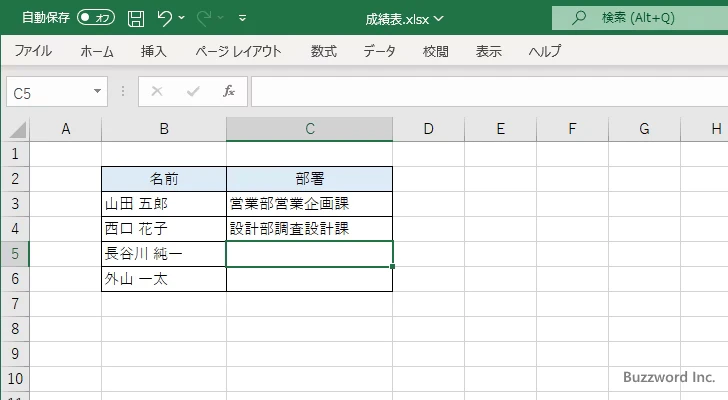Select the cell containing 山田 五郎
The height and width of the screenshot is (400, 728).
pos(164,204)
